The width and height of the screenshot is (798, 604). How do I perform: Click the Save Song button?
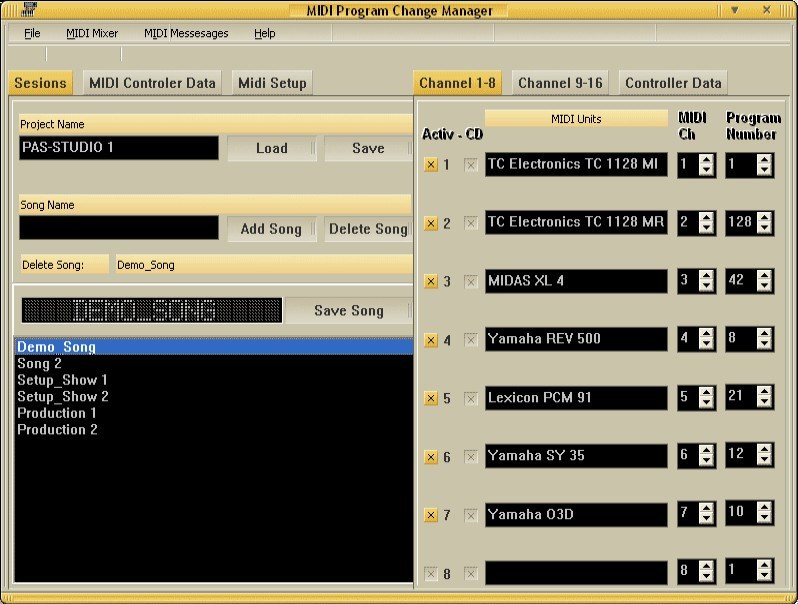coord(349,310)
